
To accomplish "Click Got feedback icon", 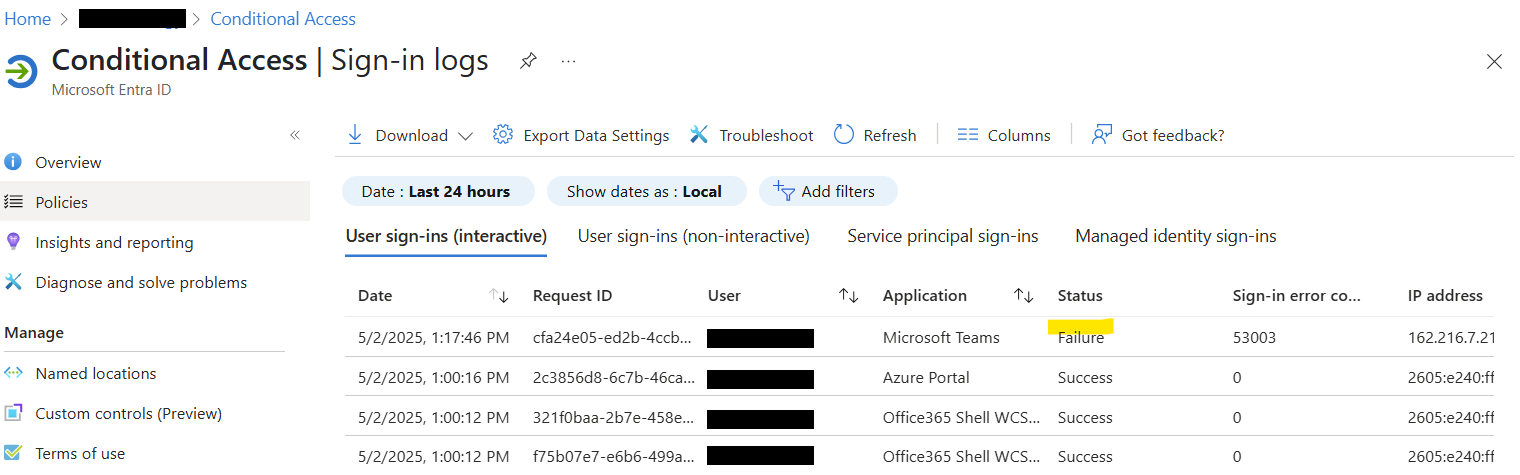I will 1102,135.
